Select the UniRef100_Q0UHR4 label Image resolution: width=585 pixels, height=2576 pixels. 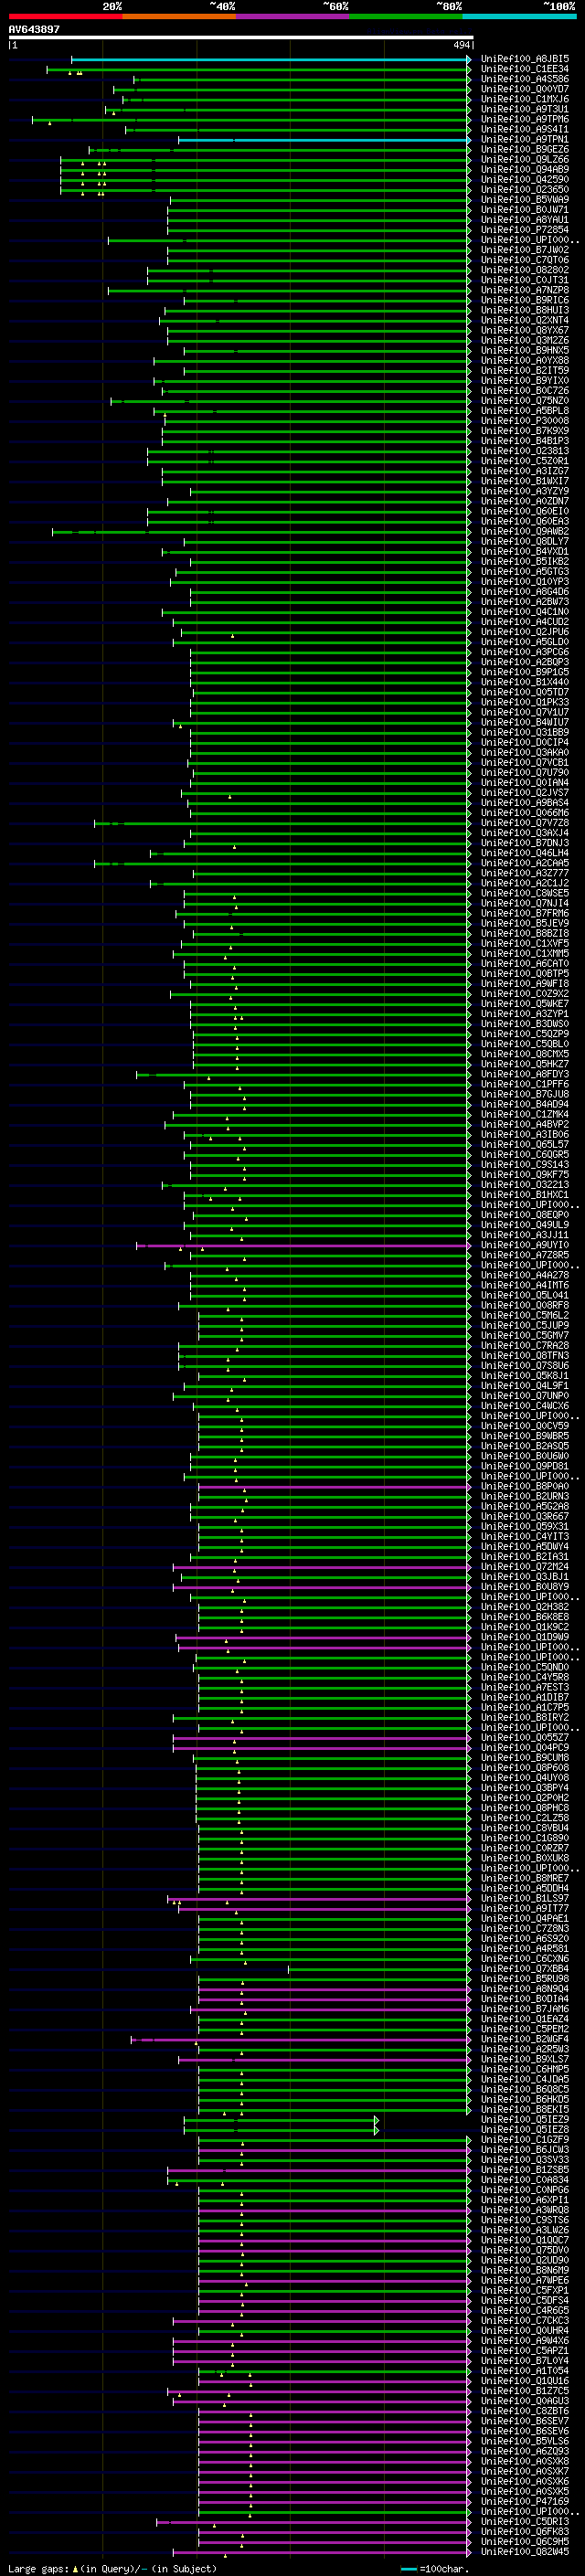pyautogui.click(x=525, y=2331)
